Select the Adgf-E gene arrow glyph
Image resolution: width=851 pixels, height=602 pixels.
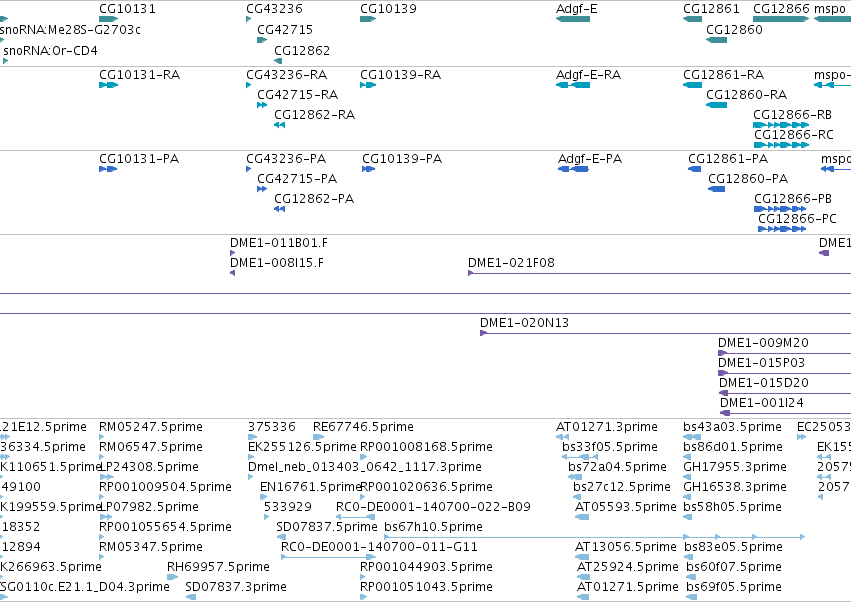click(573, 19)
